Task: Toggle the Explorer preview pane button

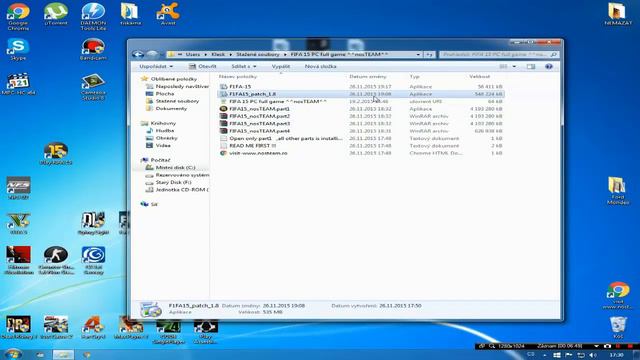Action: point(531,66)
